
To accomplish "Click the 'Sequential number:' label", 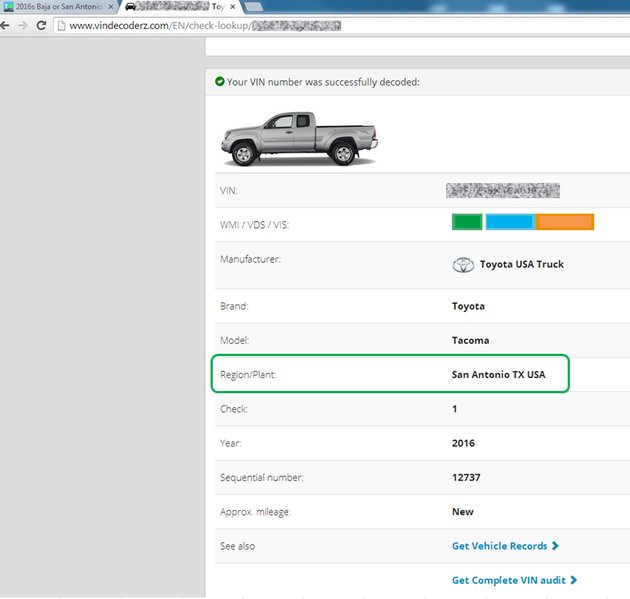I will (262, 478).
